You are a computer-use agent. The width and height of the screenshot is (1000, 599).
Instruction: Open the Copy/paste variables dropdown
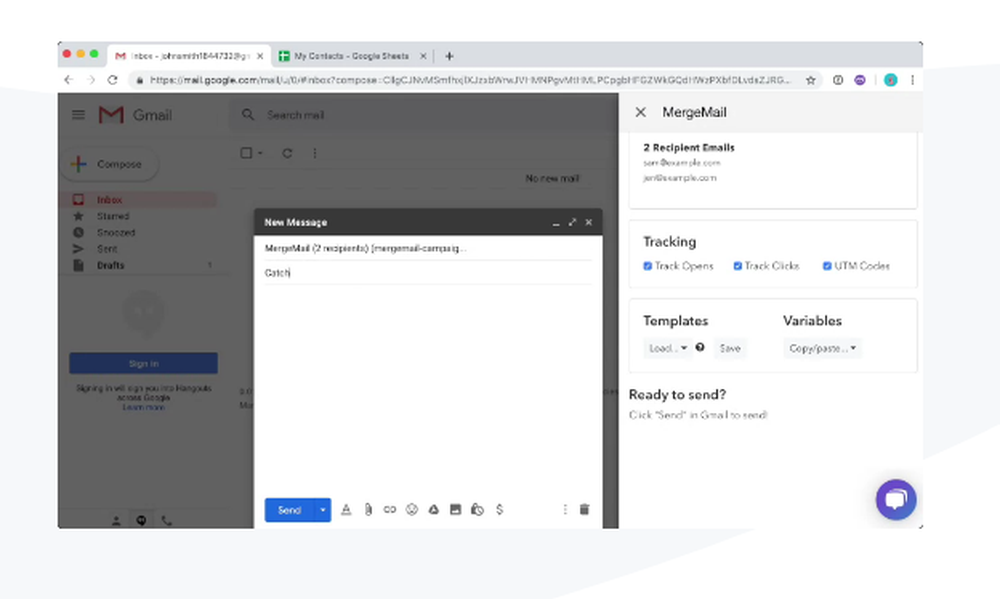point(822,348)
